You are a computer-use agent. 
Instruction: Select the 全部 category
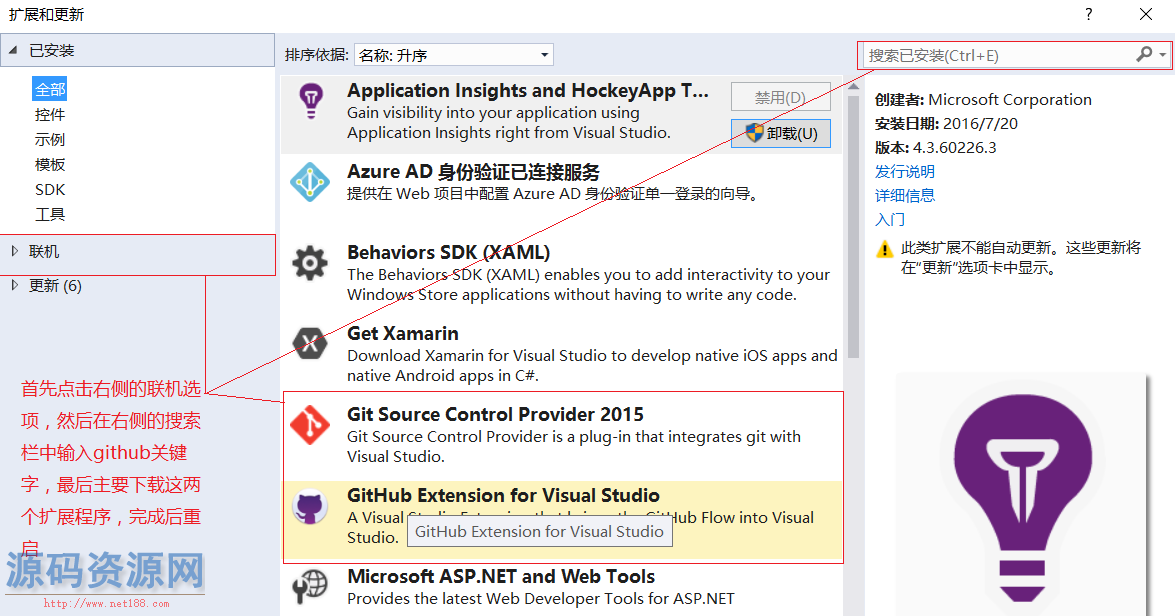[x=50, y=90]
